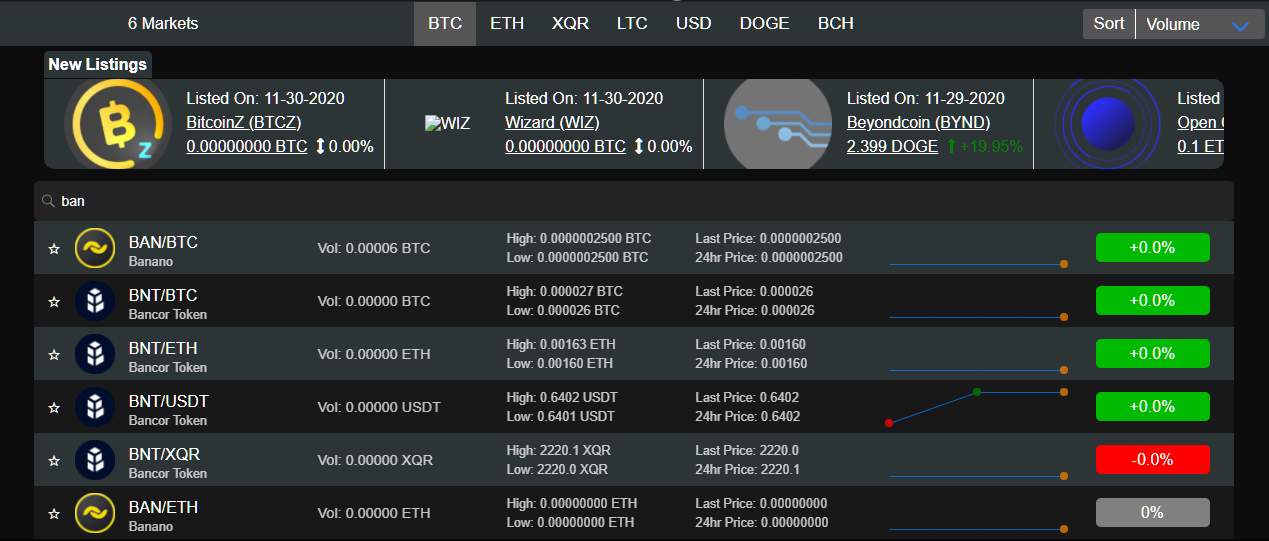The height and width of the screenshot is (541, 1269).
Task: Click the '6 Markets' count label
Action: coord(163,23)
